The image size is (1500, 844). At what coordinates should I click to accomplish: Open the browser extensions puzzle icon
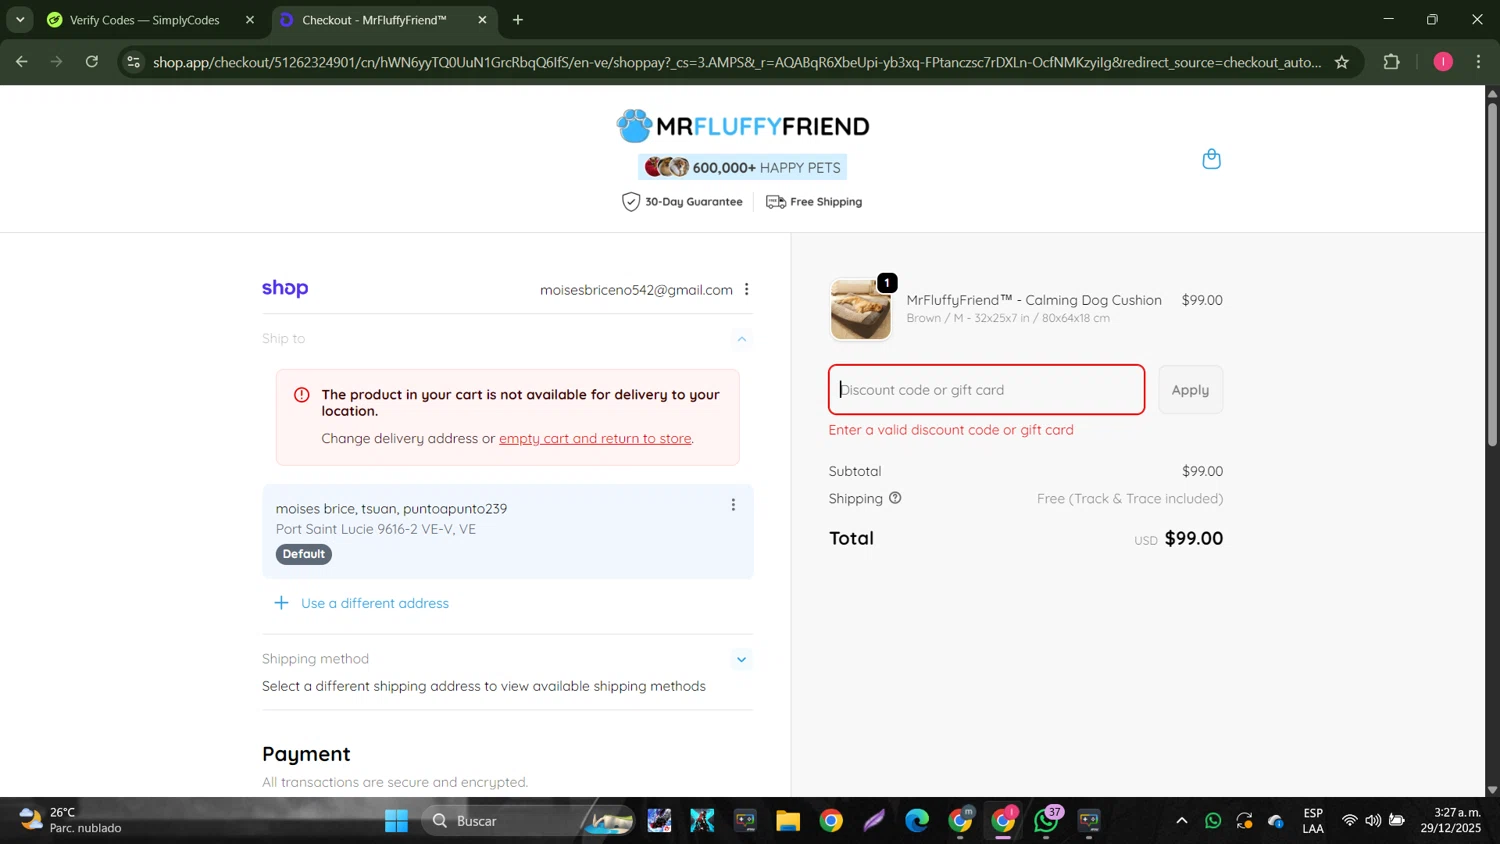[1392, 62]
